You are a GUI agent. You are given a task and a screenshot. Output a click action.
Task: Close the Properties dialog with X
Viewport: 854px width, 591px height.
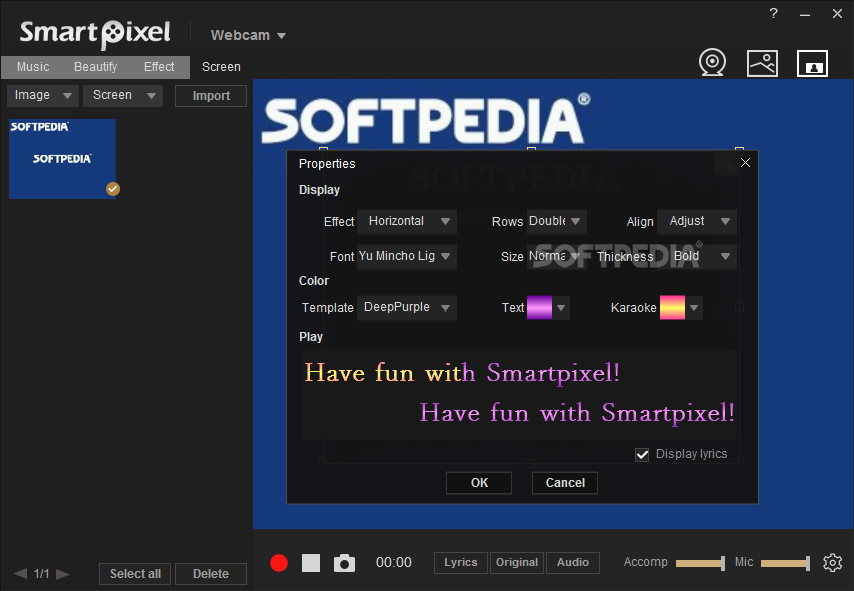click(745, 162)
